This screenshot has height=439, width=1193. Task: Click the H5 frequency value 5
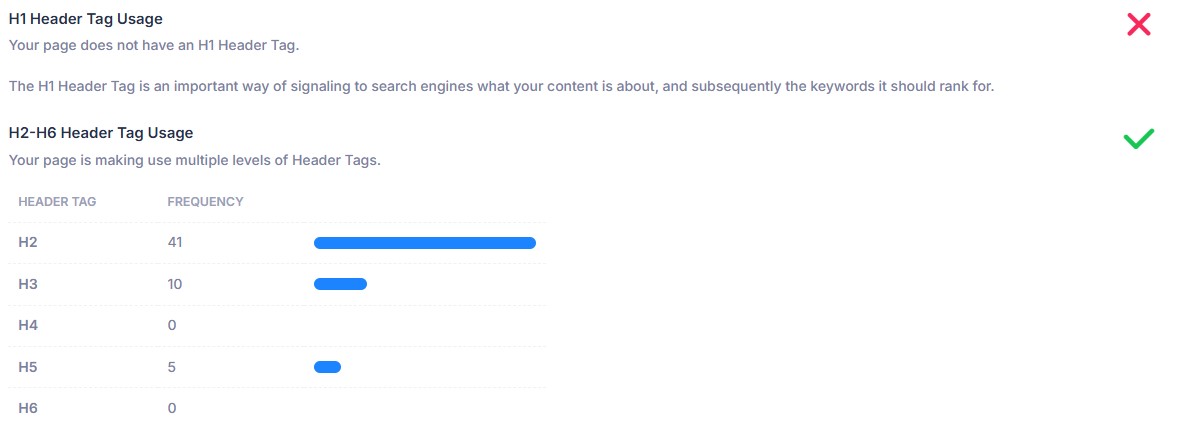[x=172, y=367]
